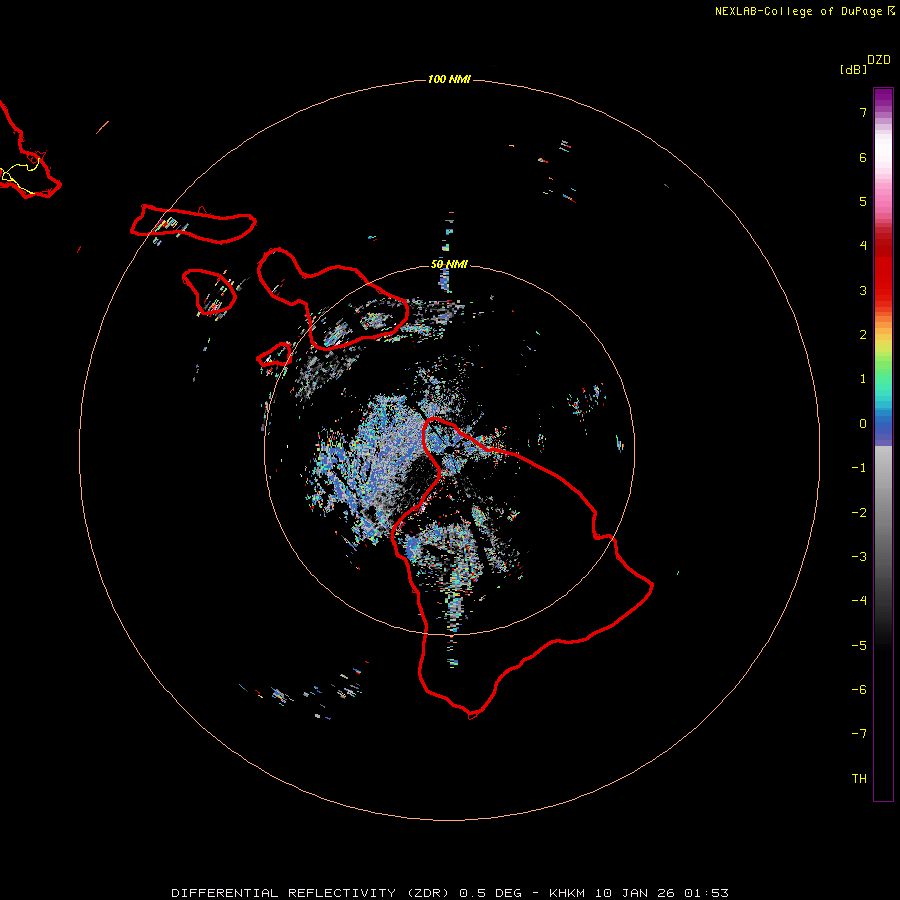Click the 1 label on the color scale
Image resolution: width=900 pixels, height=900 pixels.
pyautogui.click(x=863, y=379)
